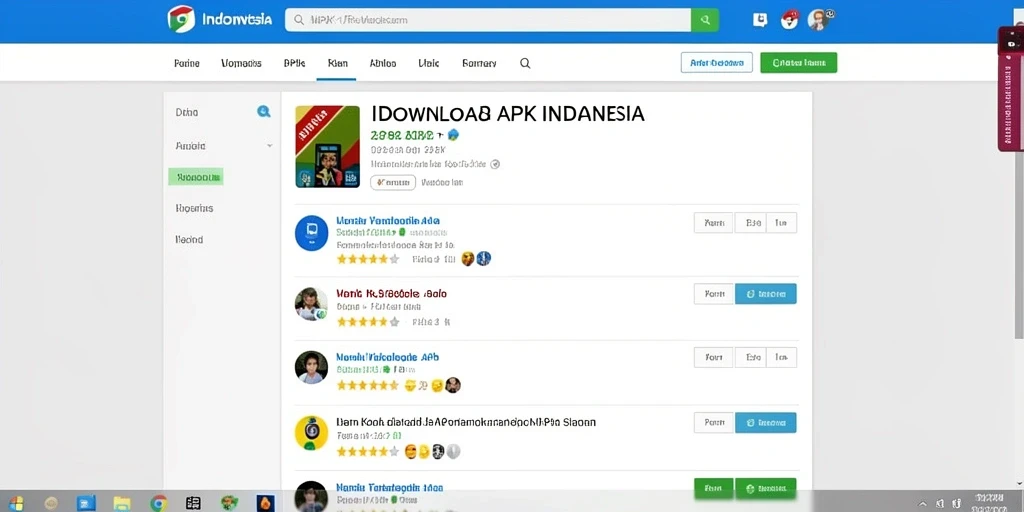The image size is (1024, 512).
Task: Click the dark face badge in Yatcoleode AAb row
Action: tap(453, 385)
